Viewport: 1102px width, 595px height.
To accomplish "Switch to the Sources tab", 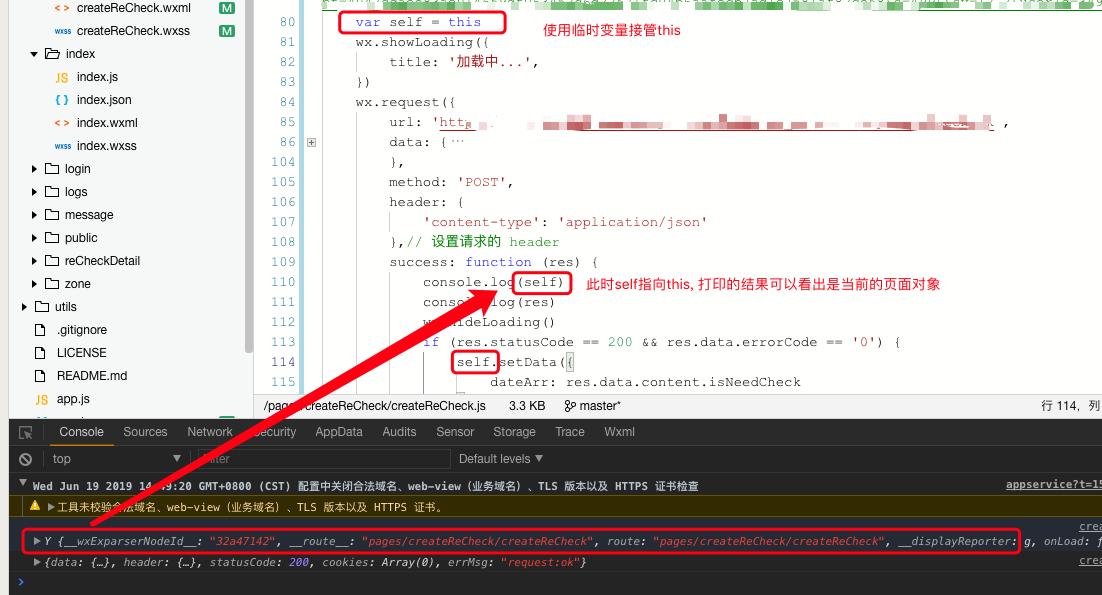I will 145,432.
